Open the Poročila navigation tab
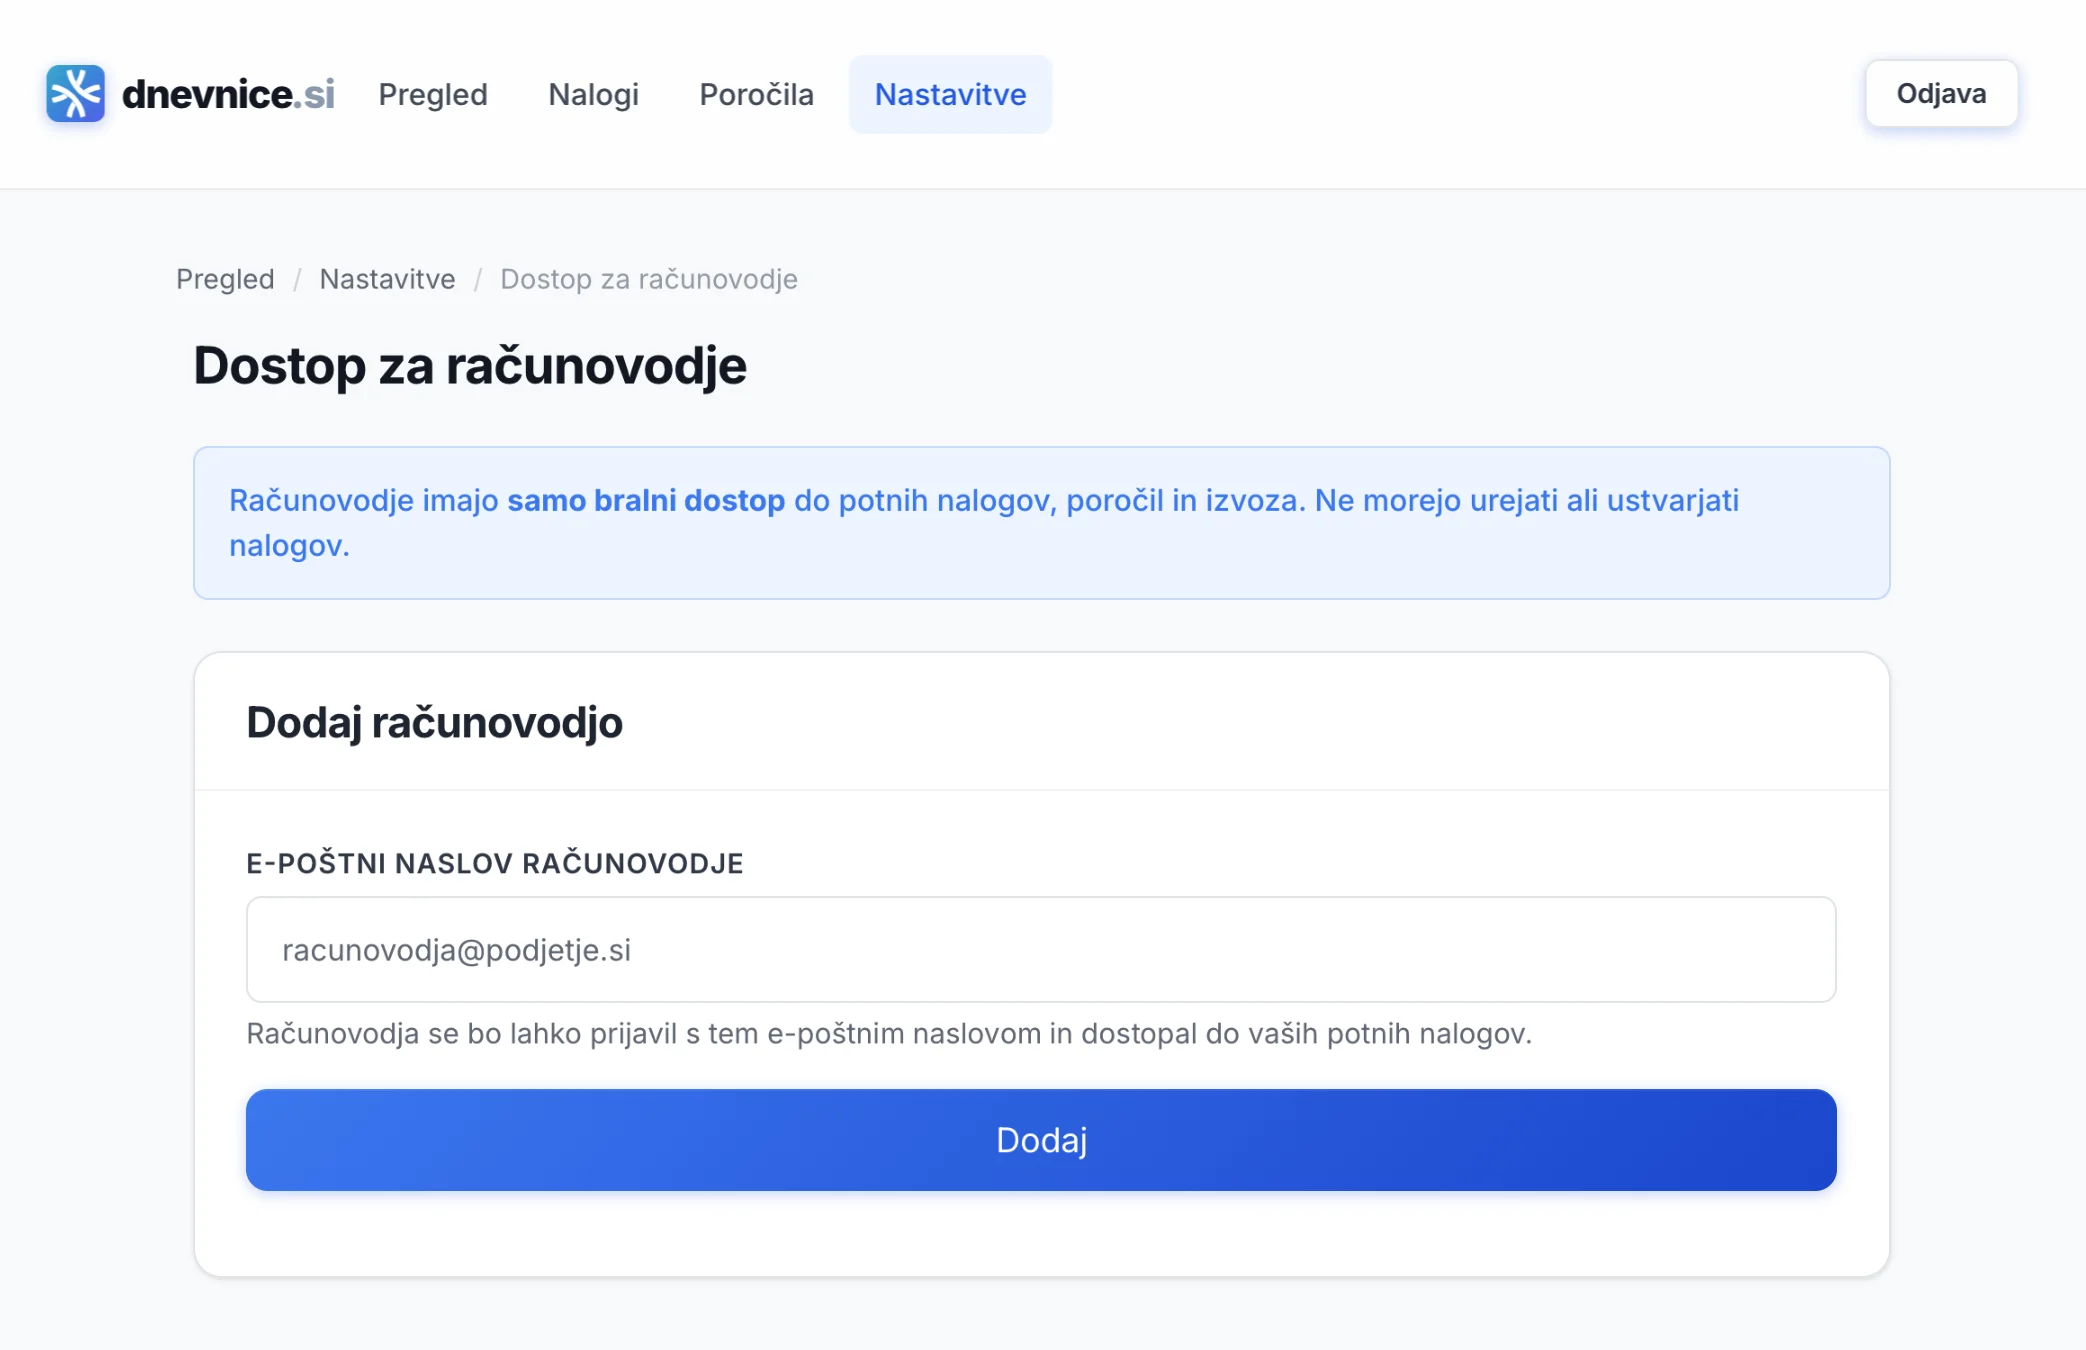2086x1350 pixels. tap(756, 94)
